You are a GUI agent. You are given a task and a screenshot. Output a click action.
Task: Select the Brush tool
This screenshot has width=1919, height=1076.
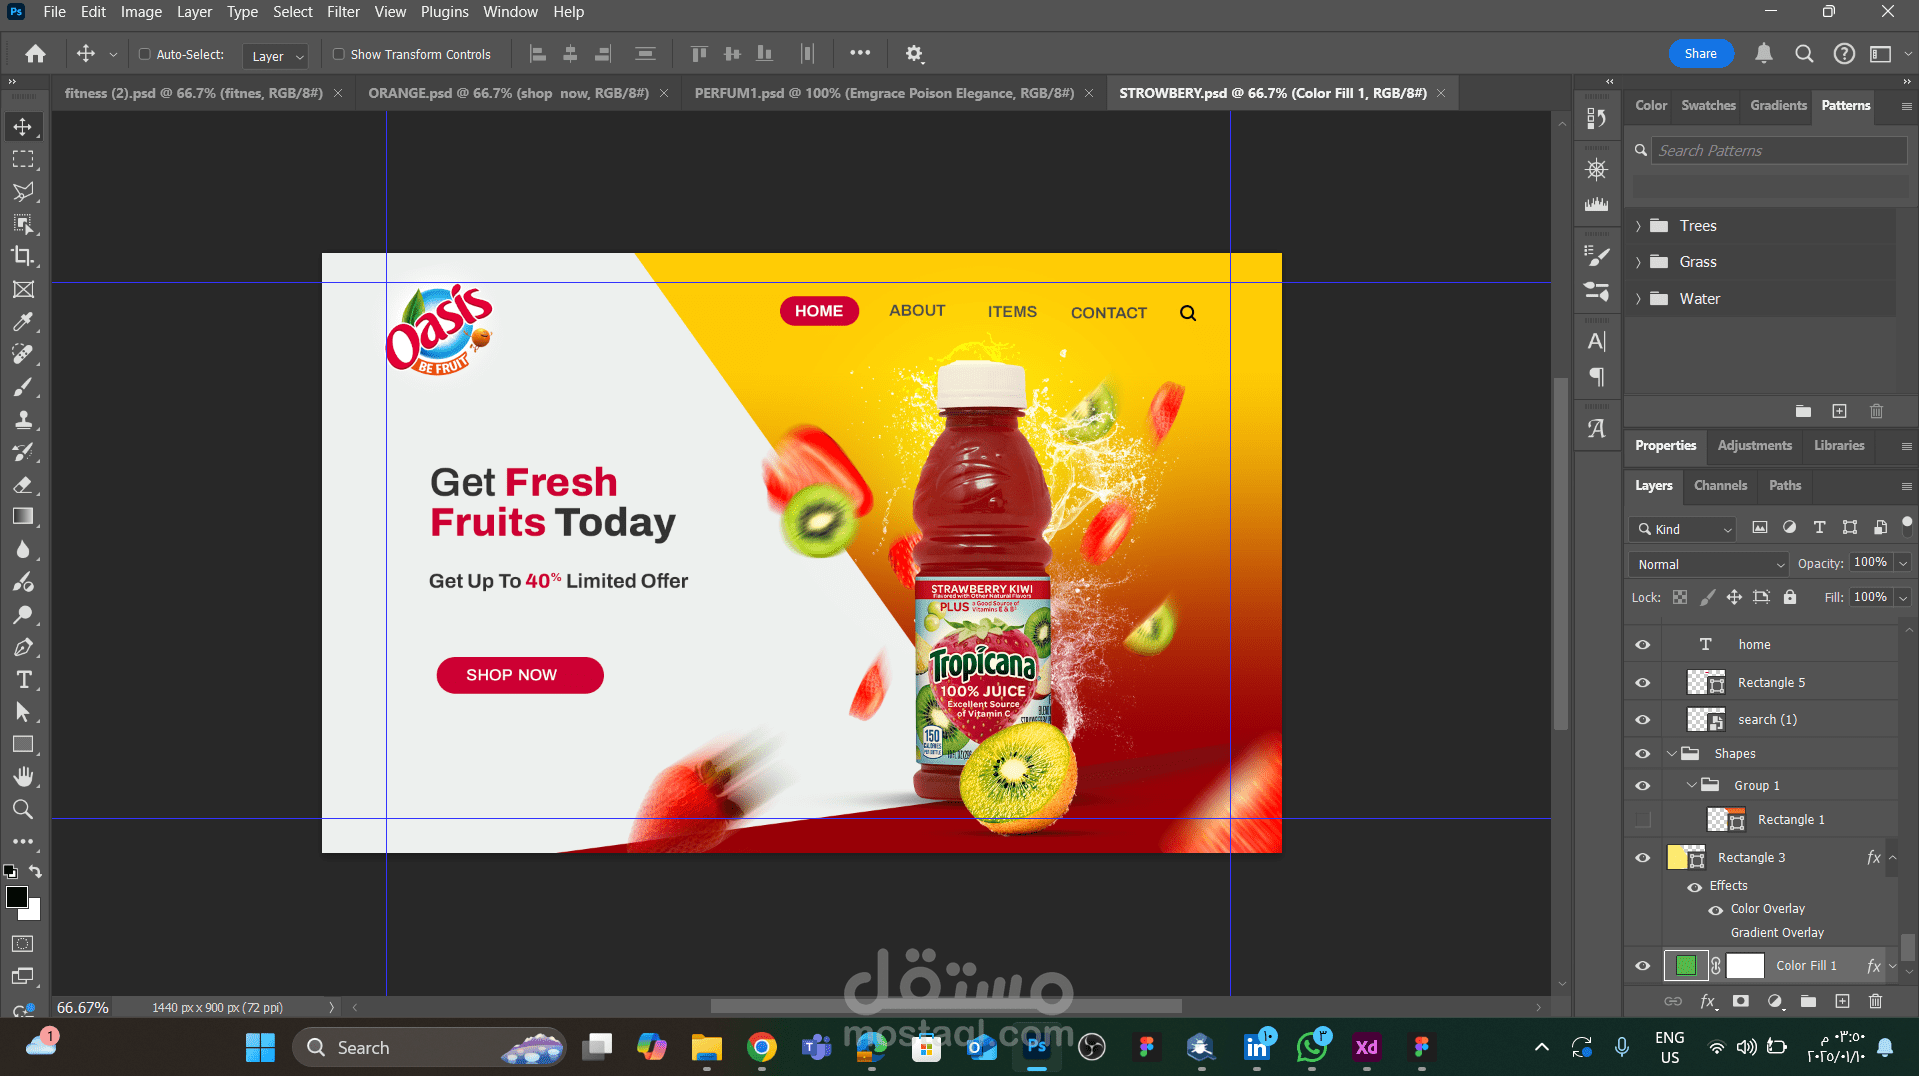pyautogui.click(x=23, y=387)
